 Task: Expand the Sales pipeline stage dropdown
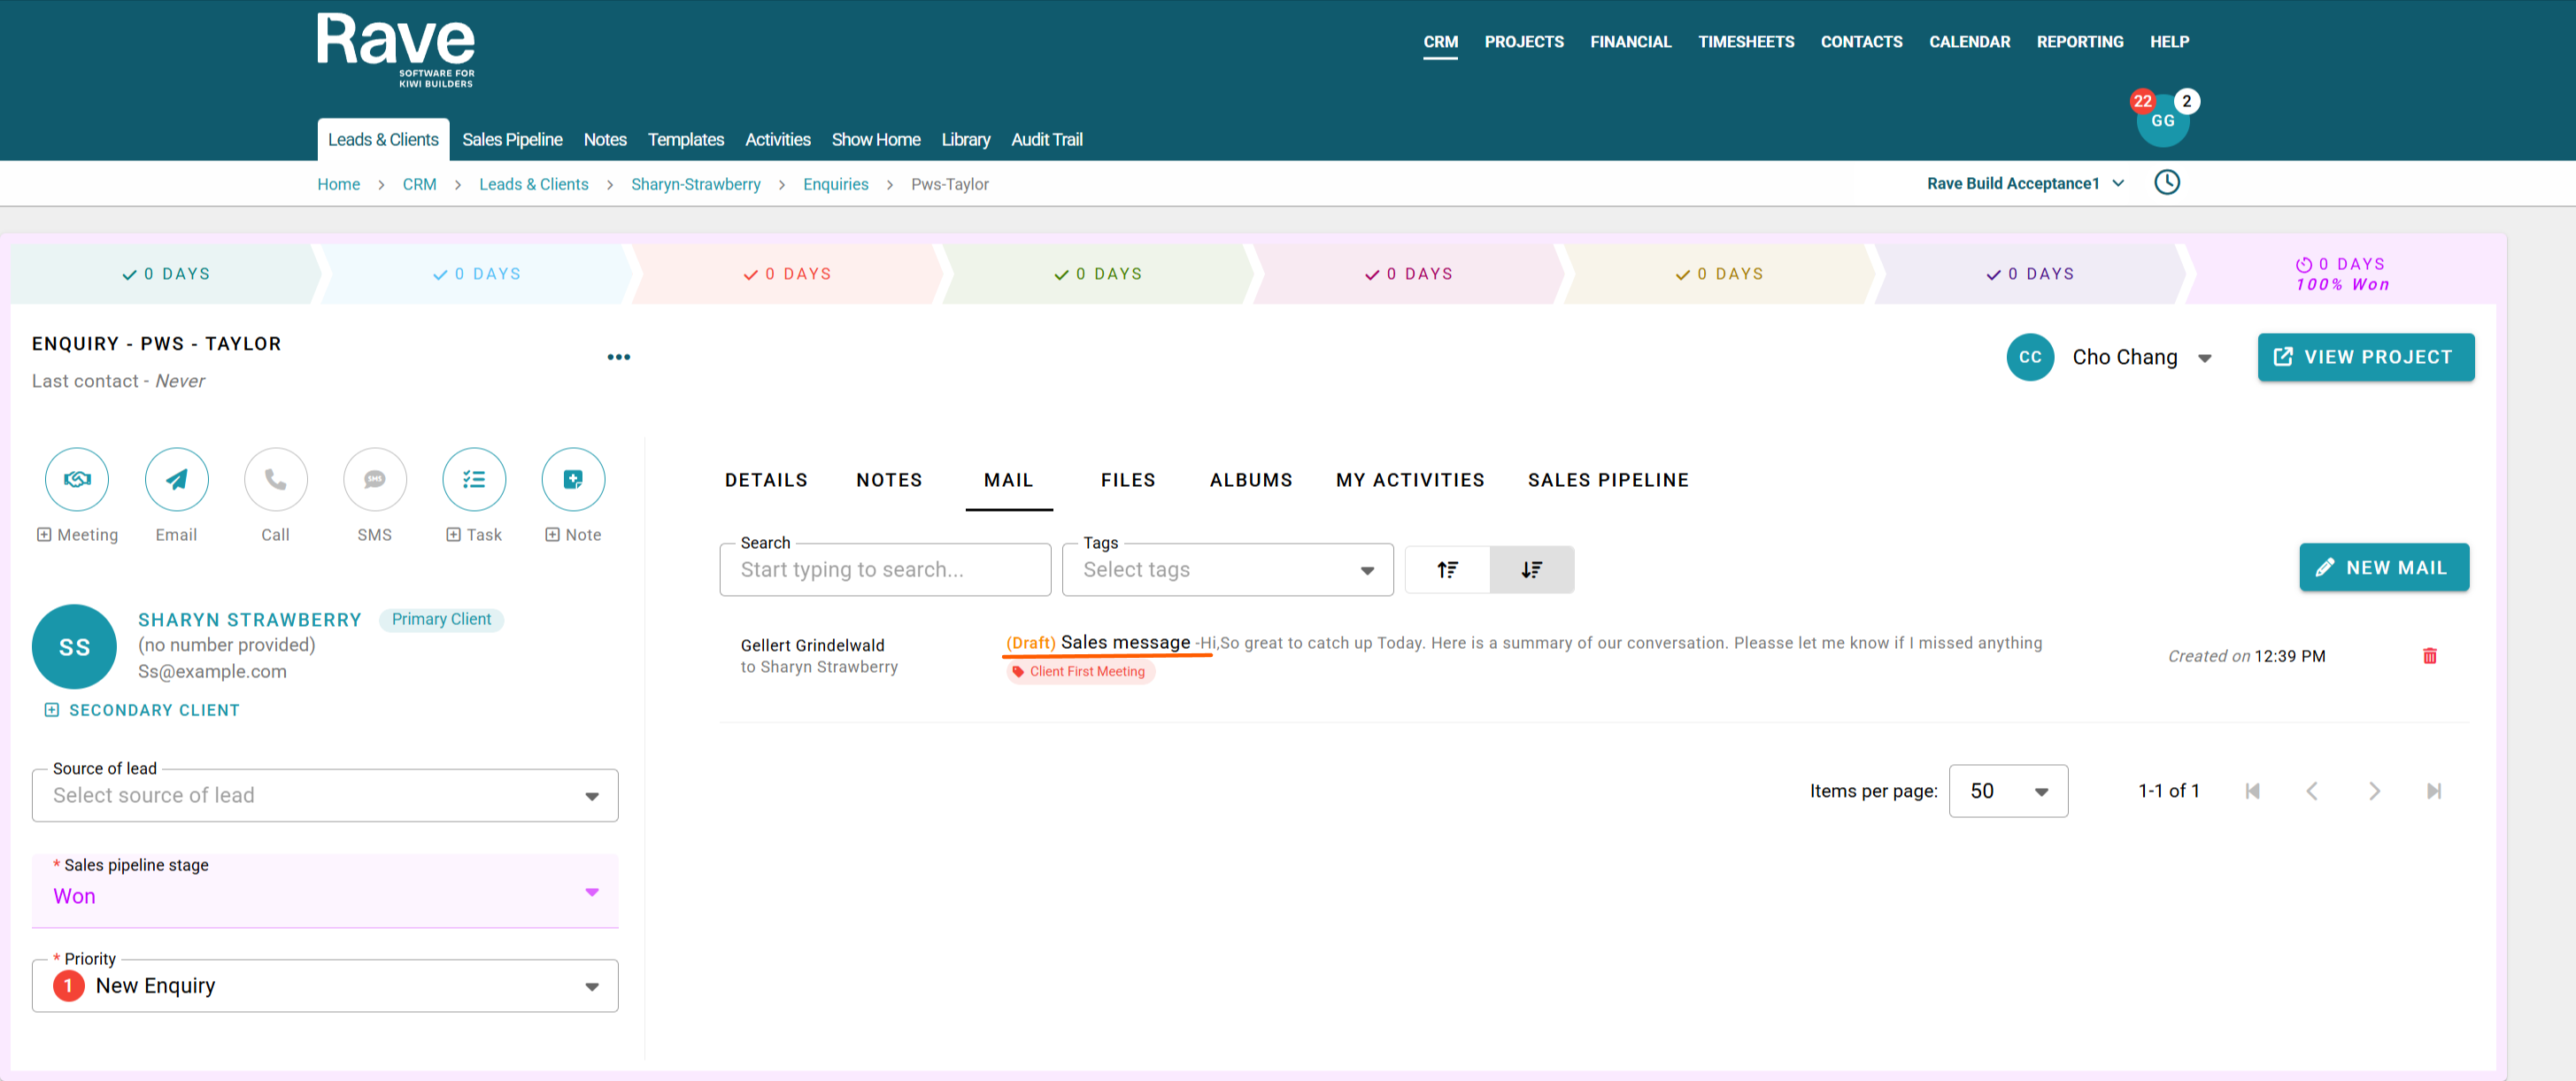click(x=325, y=892)
